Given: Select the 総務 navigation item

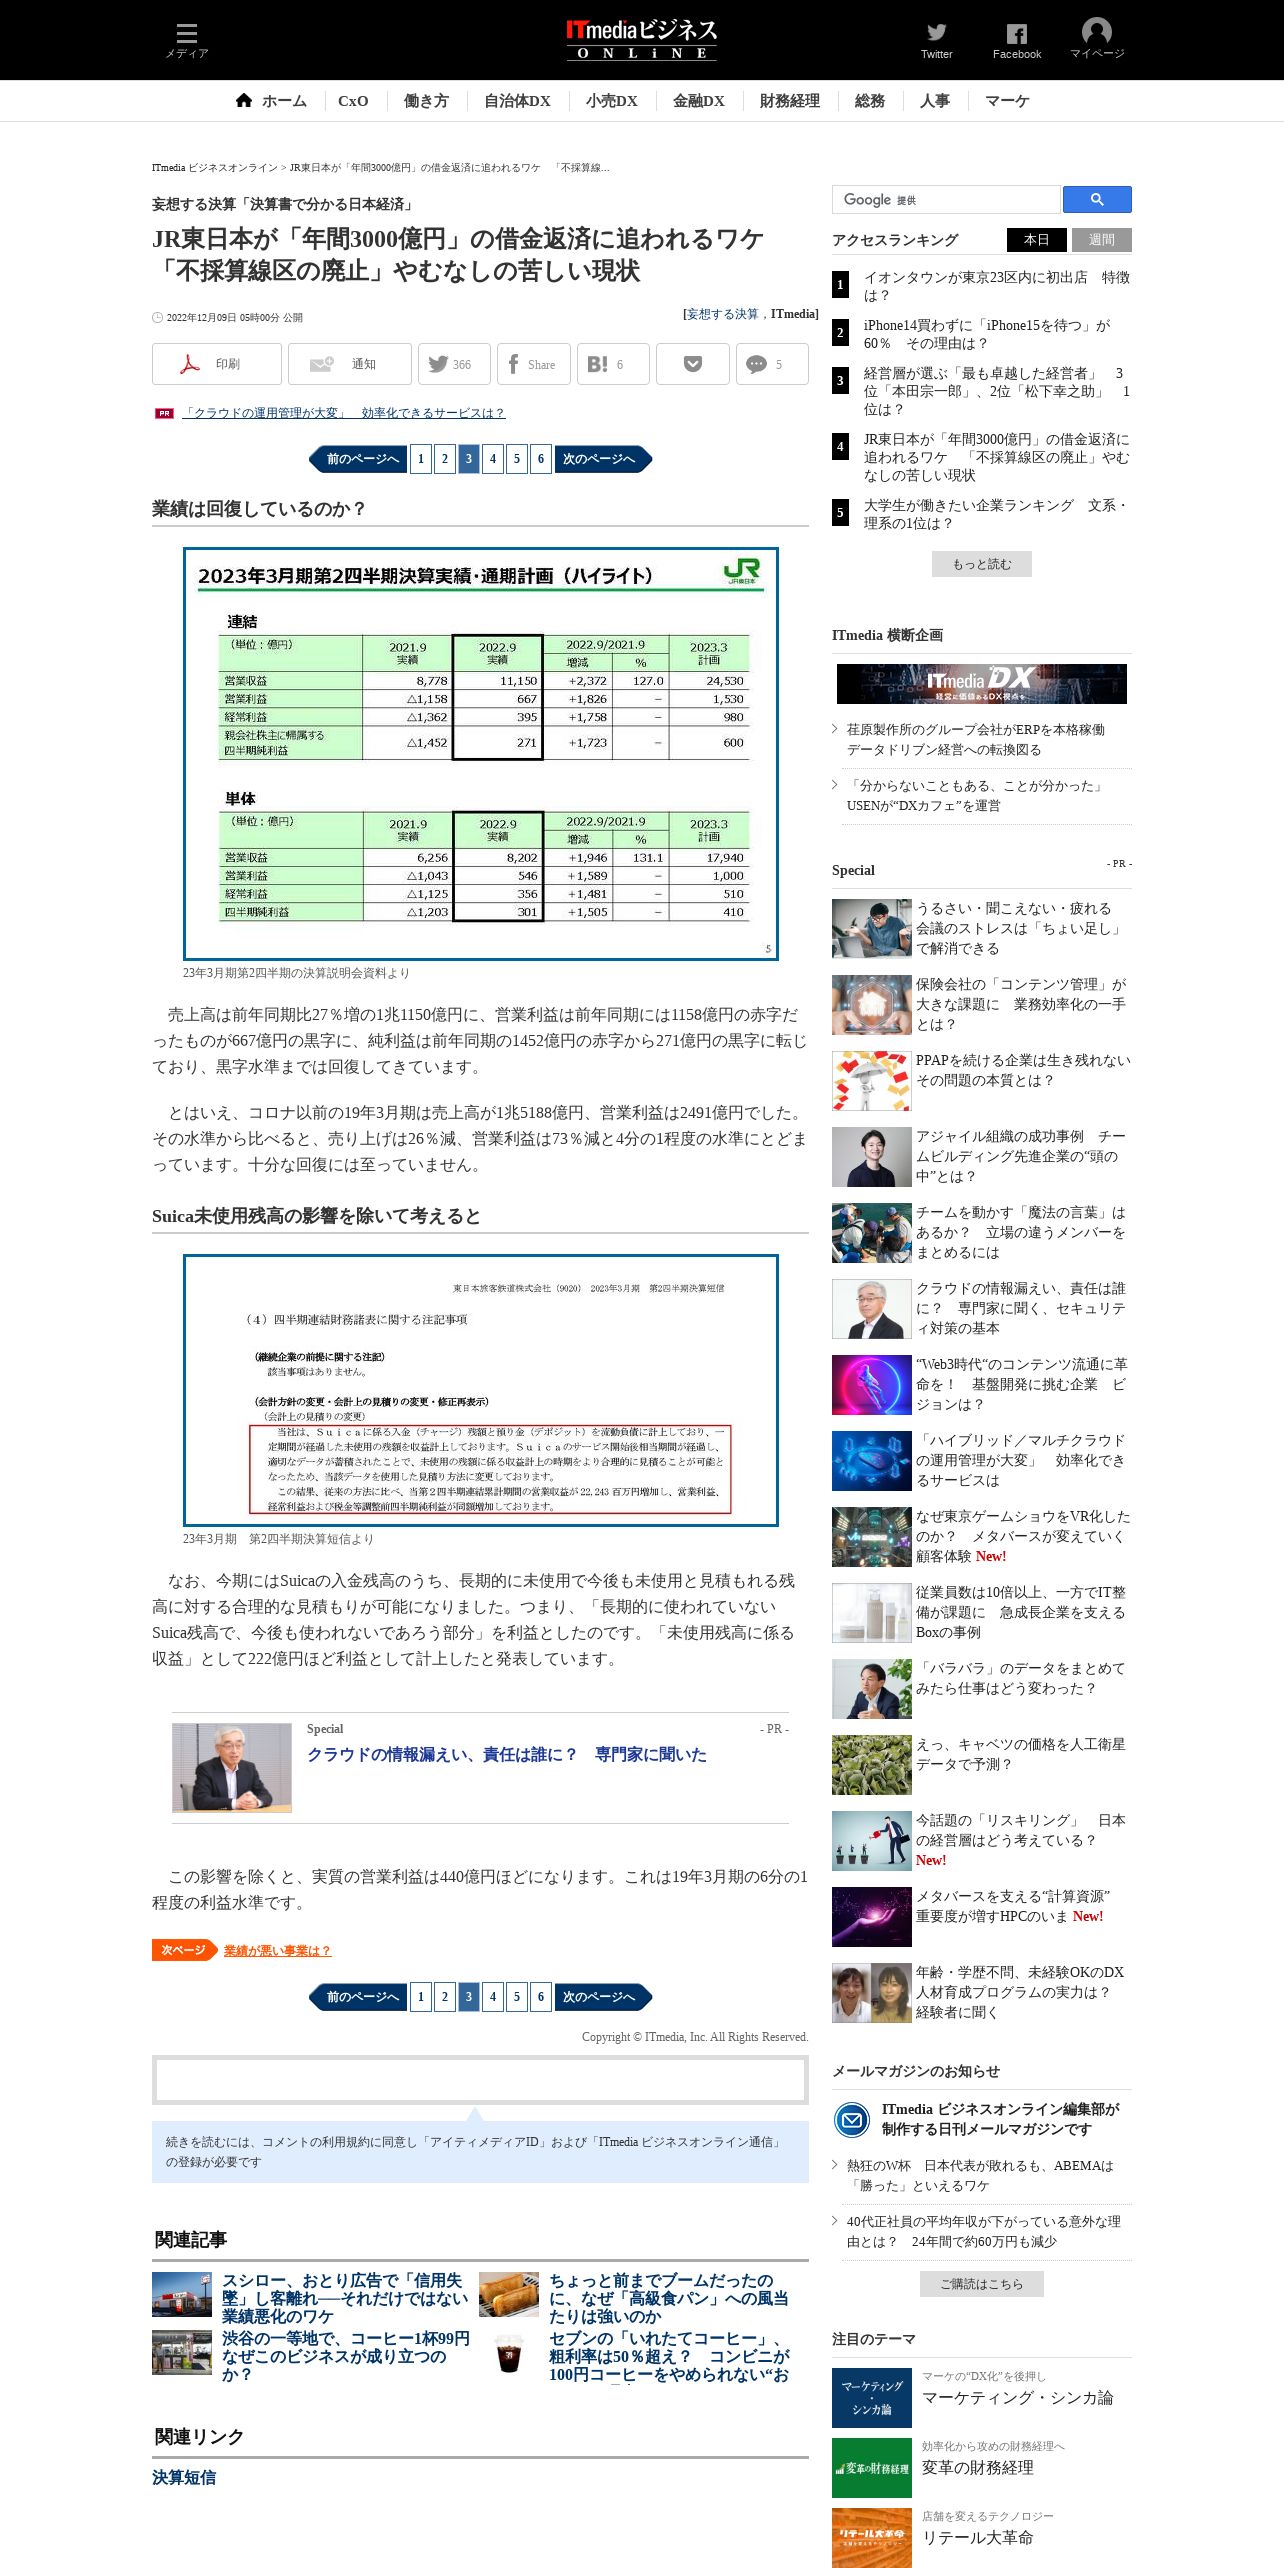Looking at the screenshot, I should (x=870, y=101).
